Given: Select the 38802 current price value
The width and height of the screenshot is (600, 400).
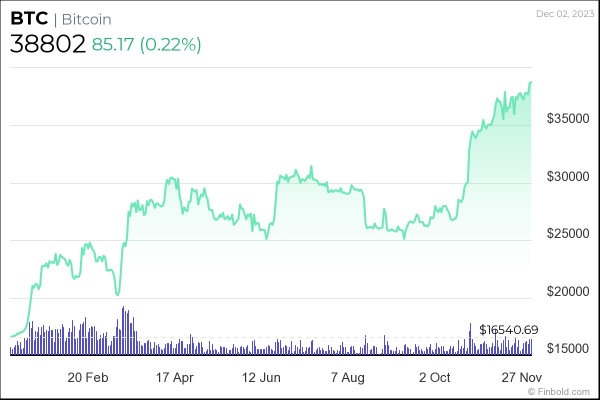Looking at the screenshot, I should pyautogui.click(x=46, y=44).
